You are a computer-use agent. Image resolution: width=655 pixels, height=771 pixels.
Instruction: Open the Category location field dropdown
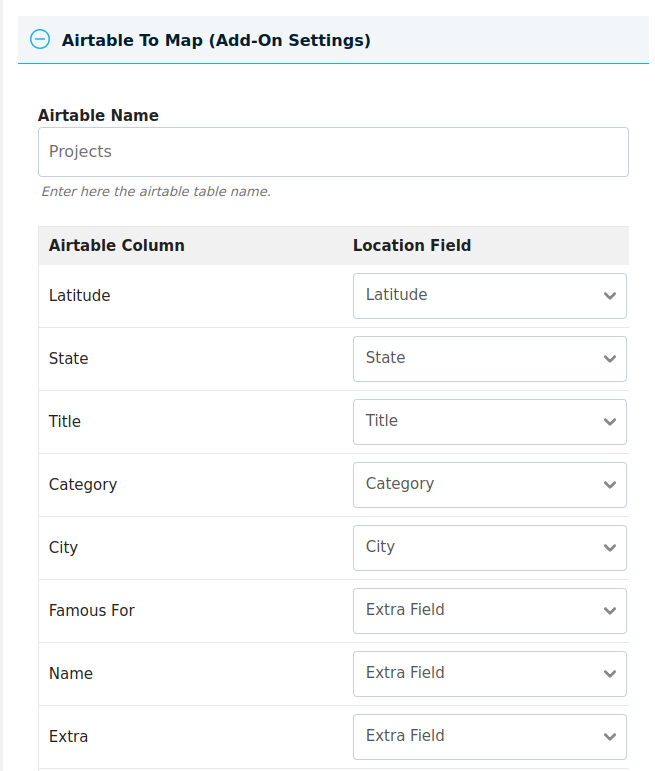click(490, 485)
